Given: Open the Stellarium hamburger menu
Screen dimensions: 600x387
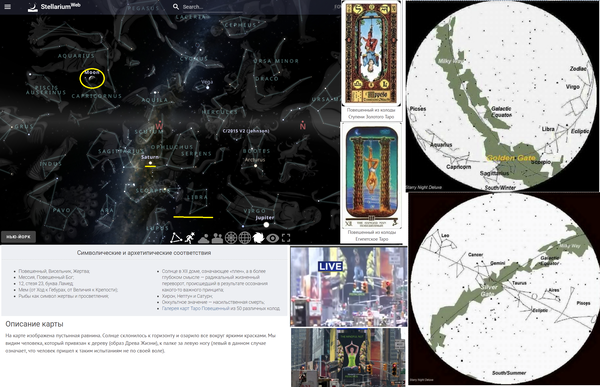Looking at the screenshot, I should pos(7,7).
